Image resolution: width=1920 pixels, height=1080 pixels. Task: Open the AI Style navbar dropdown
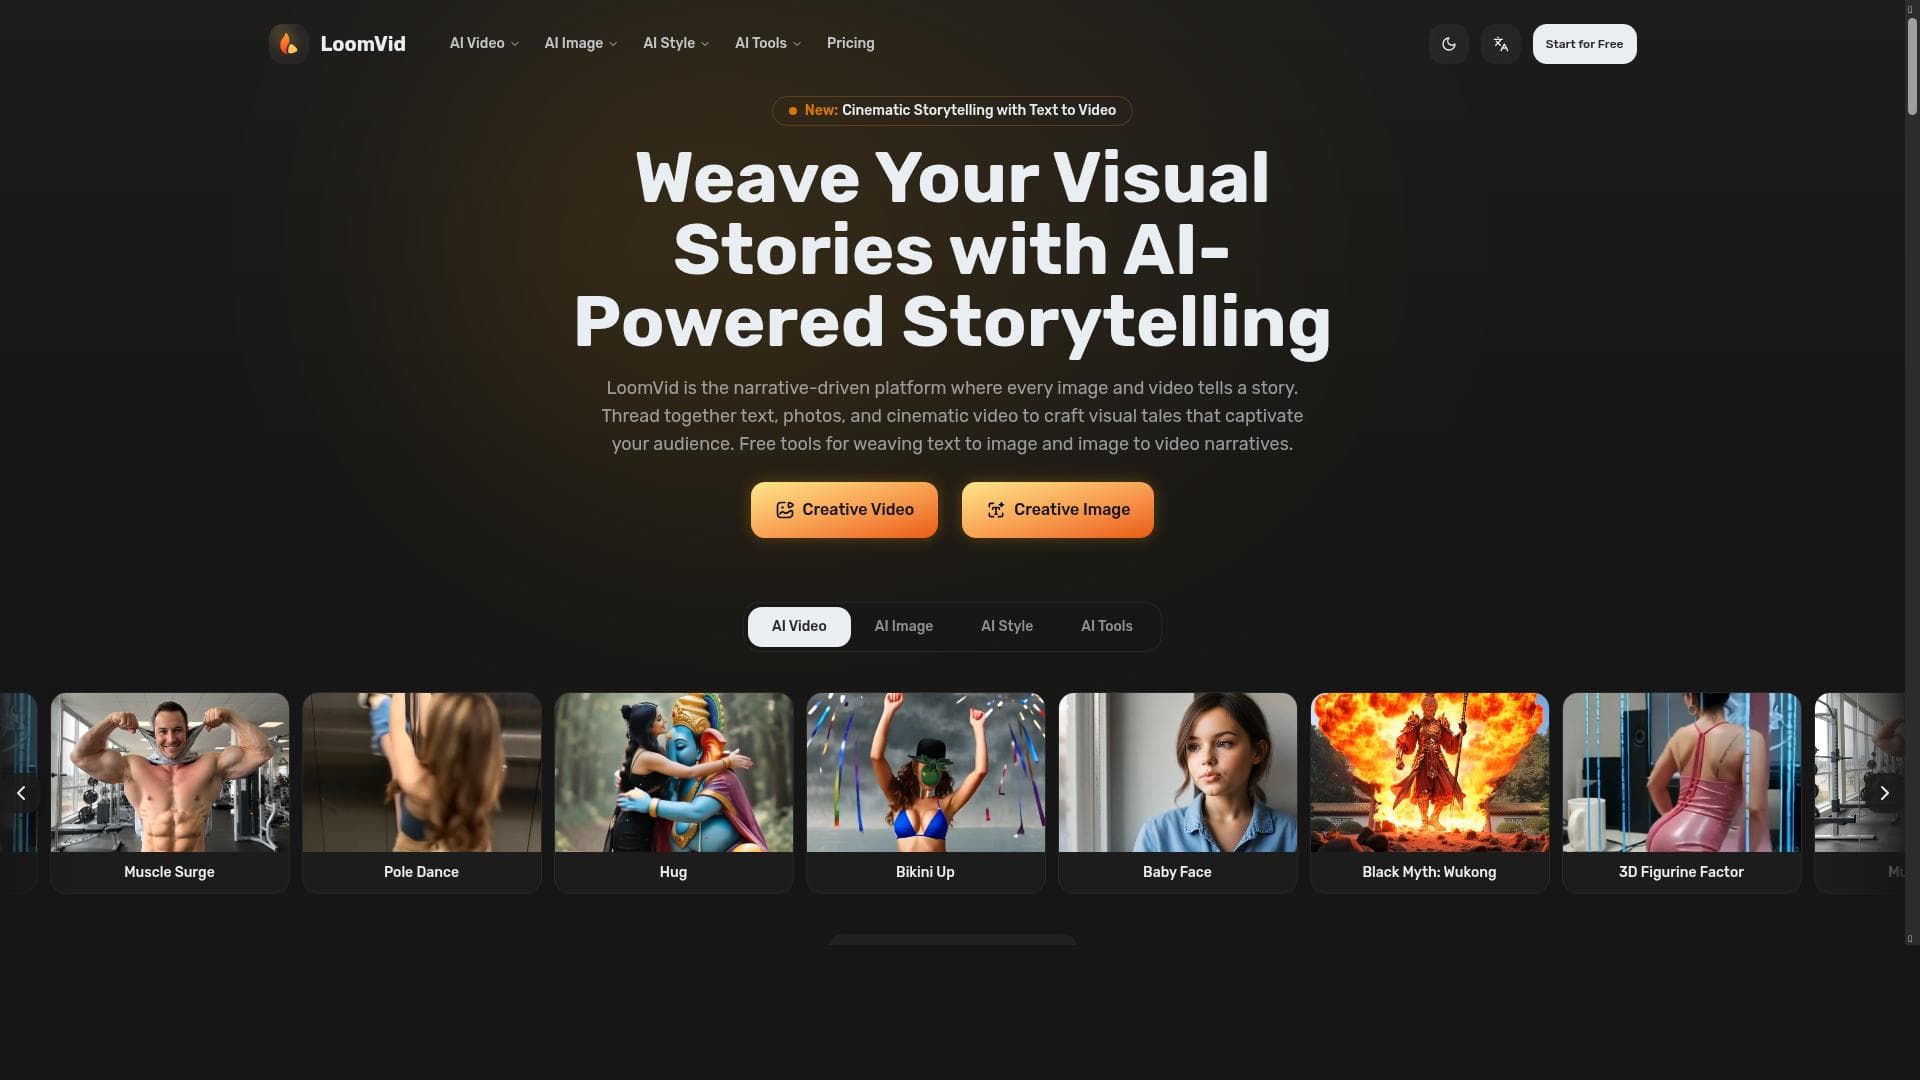pyautogui.click(x=676, y=43)
